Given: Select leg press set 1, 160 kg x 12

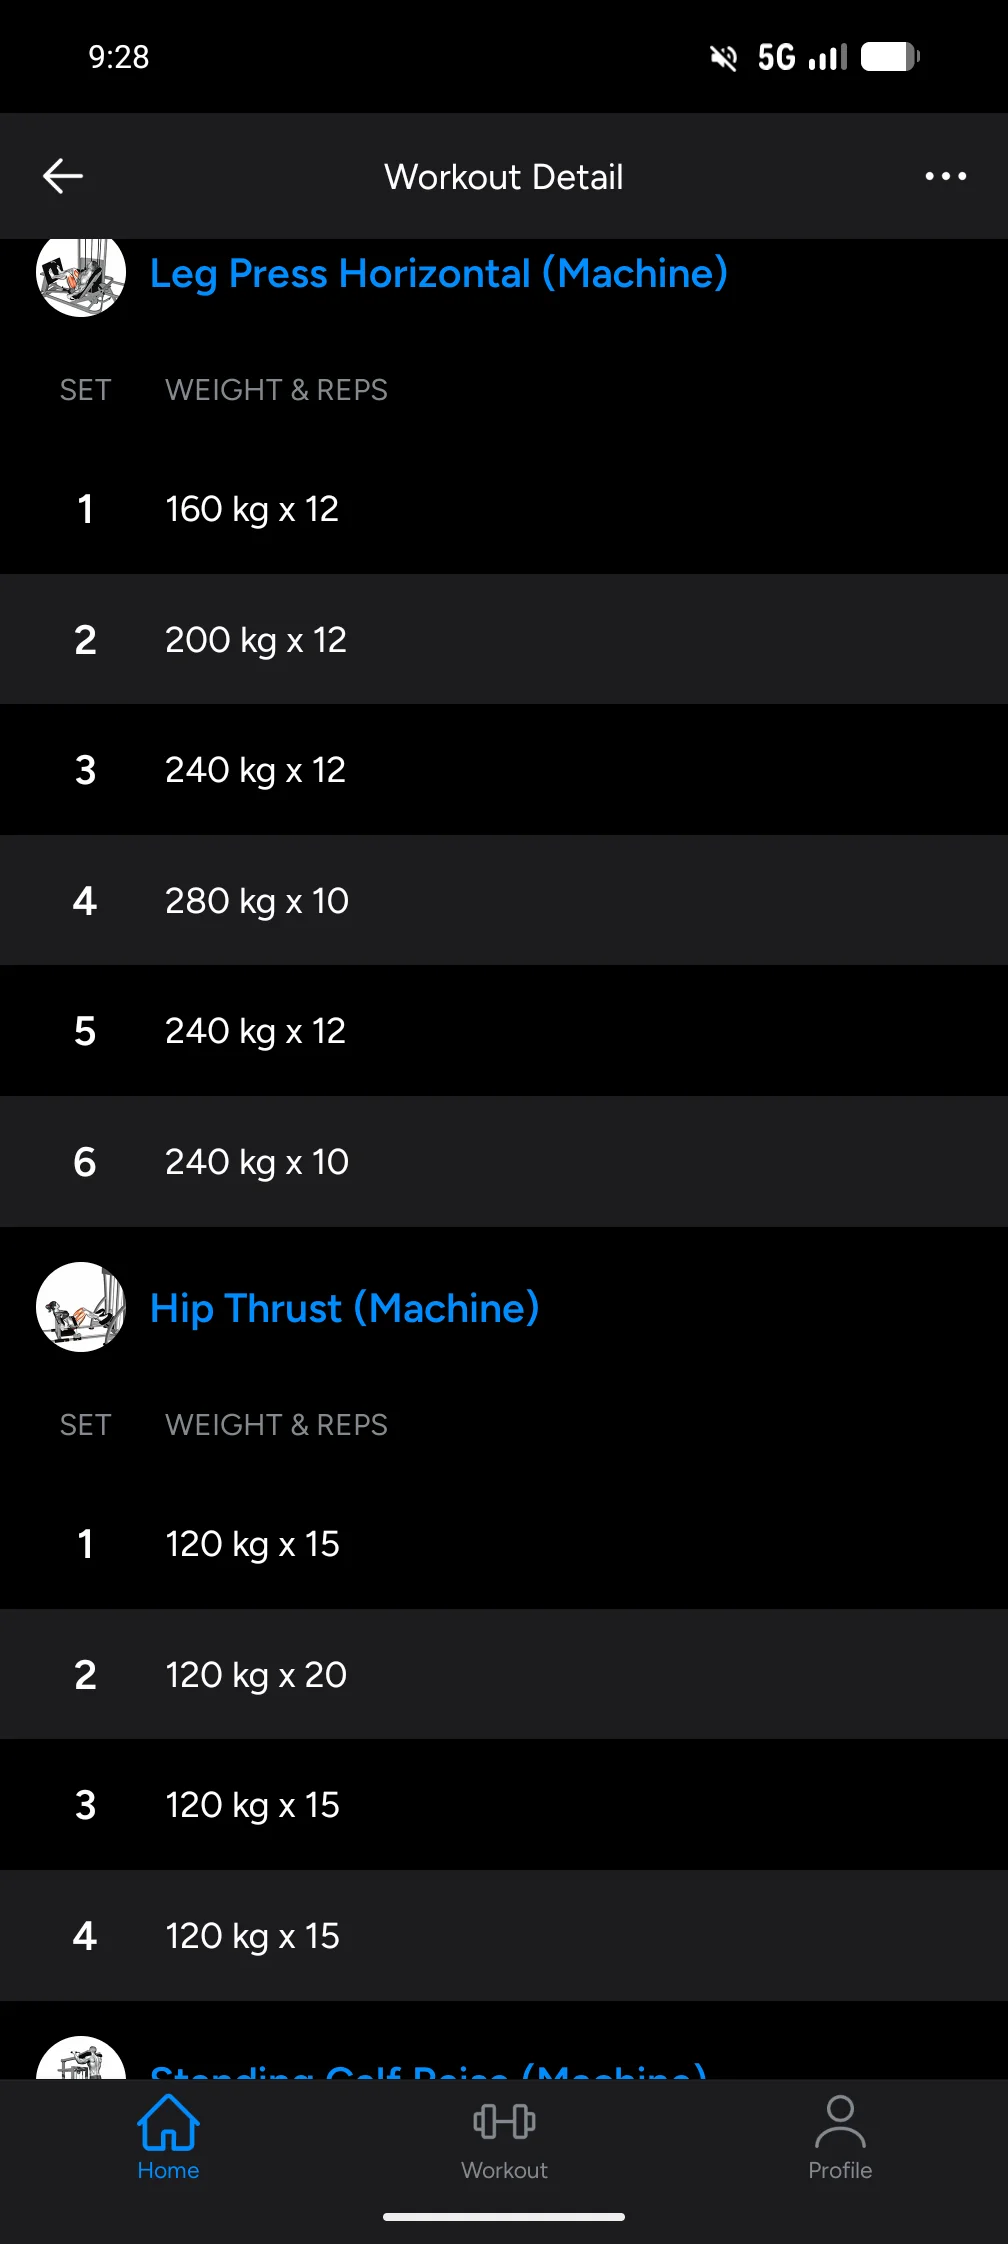Looking at the screenshot, I should pyautogui.click(x=504, y=509).
